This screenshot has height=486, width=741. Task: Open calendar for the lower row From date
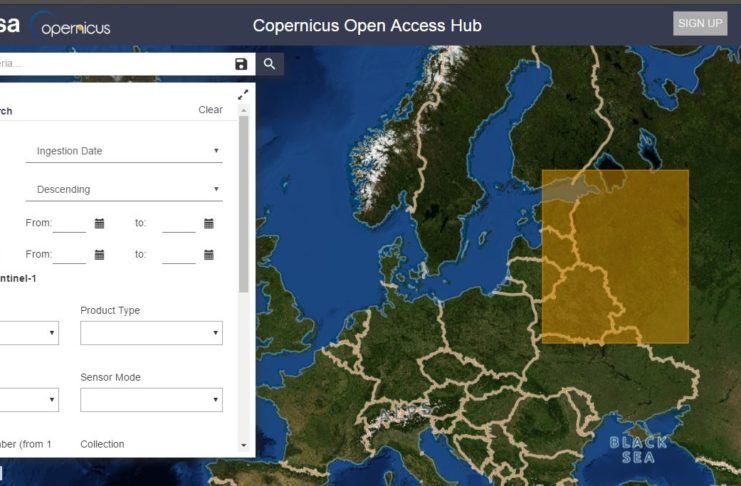click(x=99, y=255)
